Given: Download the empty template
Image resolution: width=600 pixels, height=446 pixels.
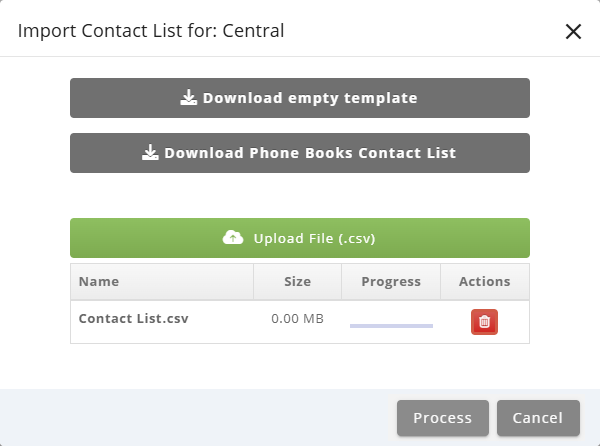Looking at the screenshot, I should (300, 98).
